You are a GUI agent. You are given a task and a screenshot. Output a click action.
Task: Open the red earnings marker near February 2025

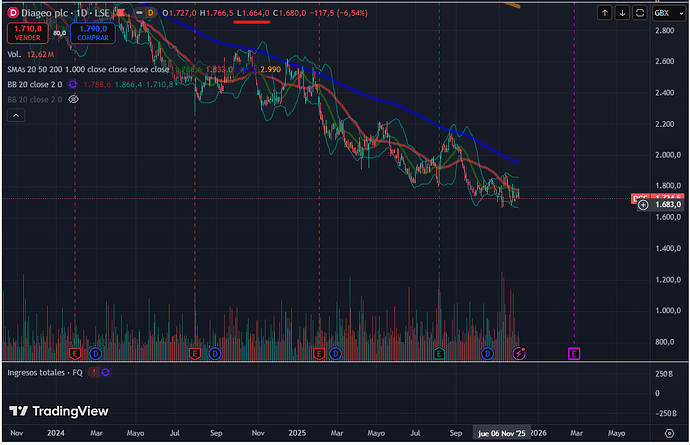point(319,353)
